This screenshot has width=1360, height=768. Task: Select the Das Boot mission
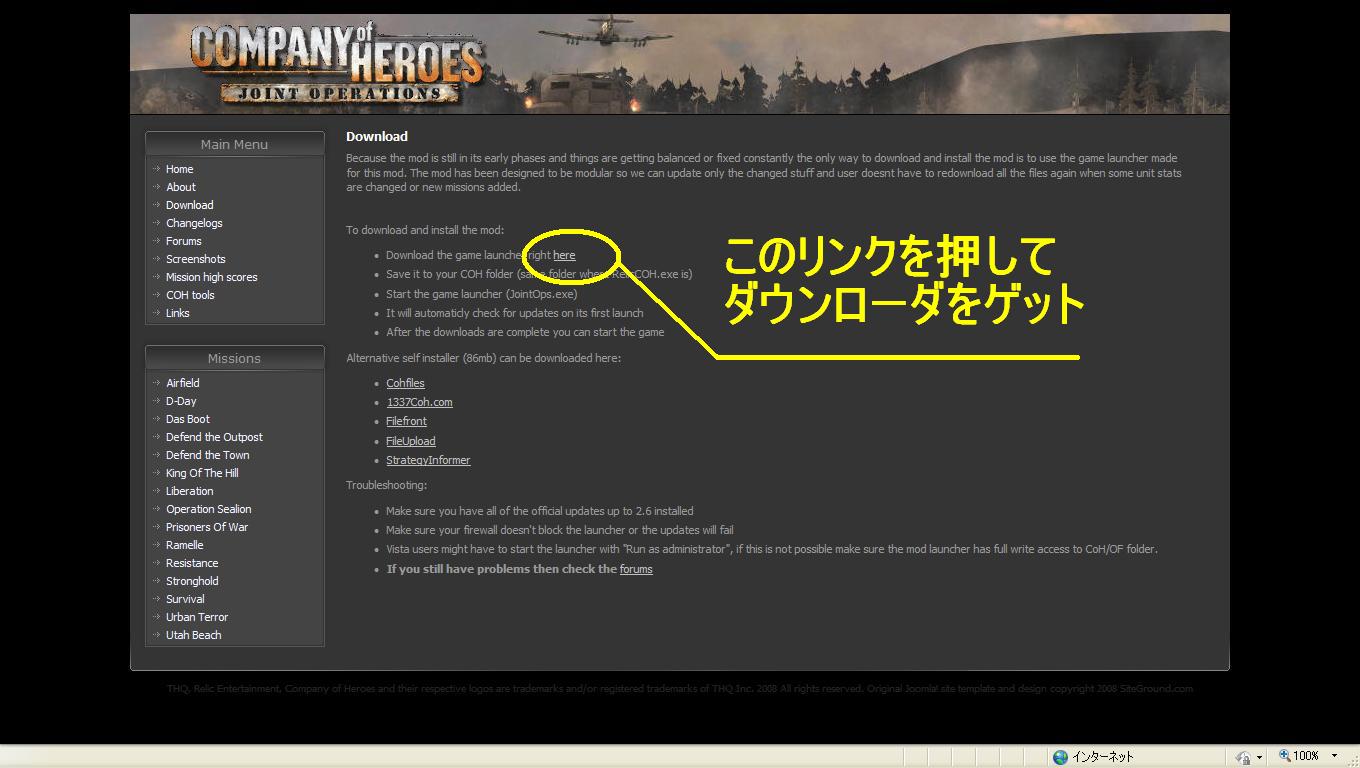(188, 419)
